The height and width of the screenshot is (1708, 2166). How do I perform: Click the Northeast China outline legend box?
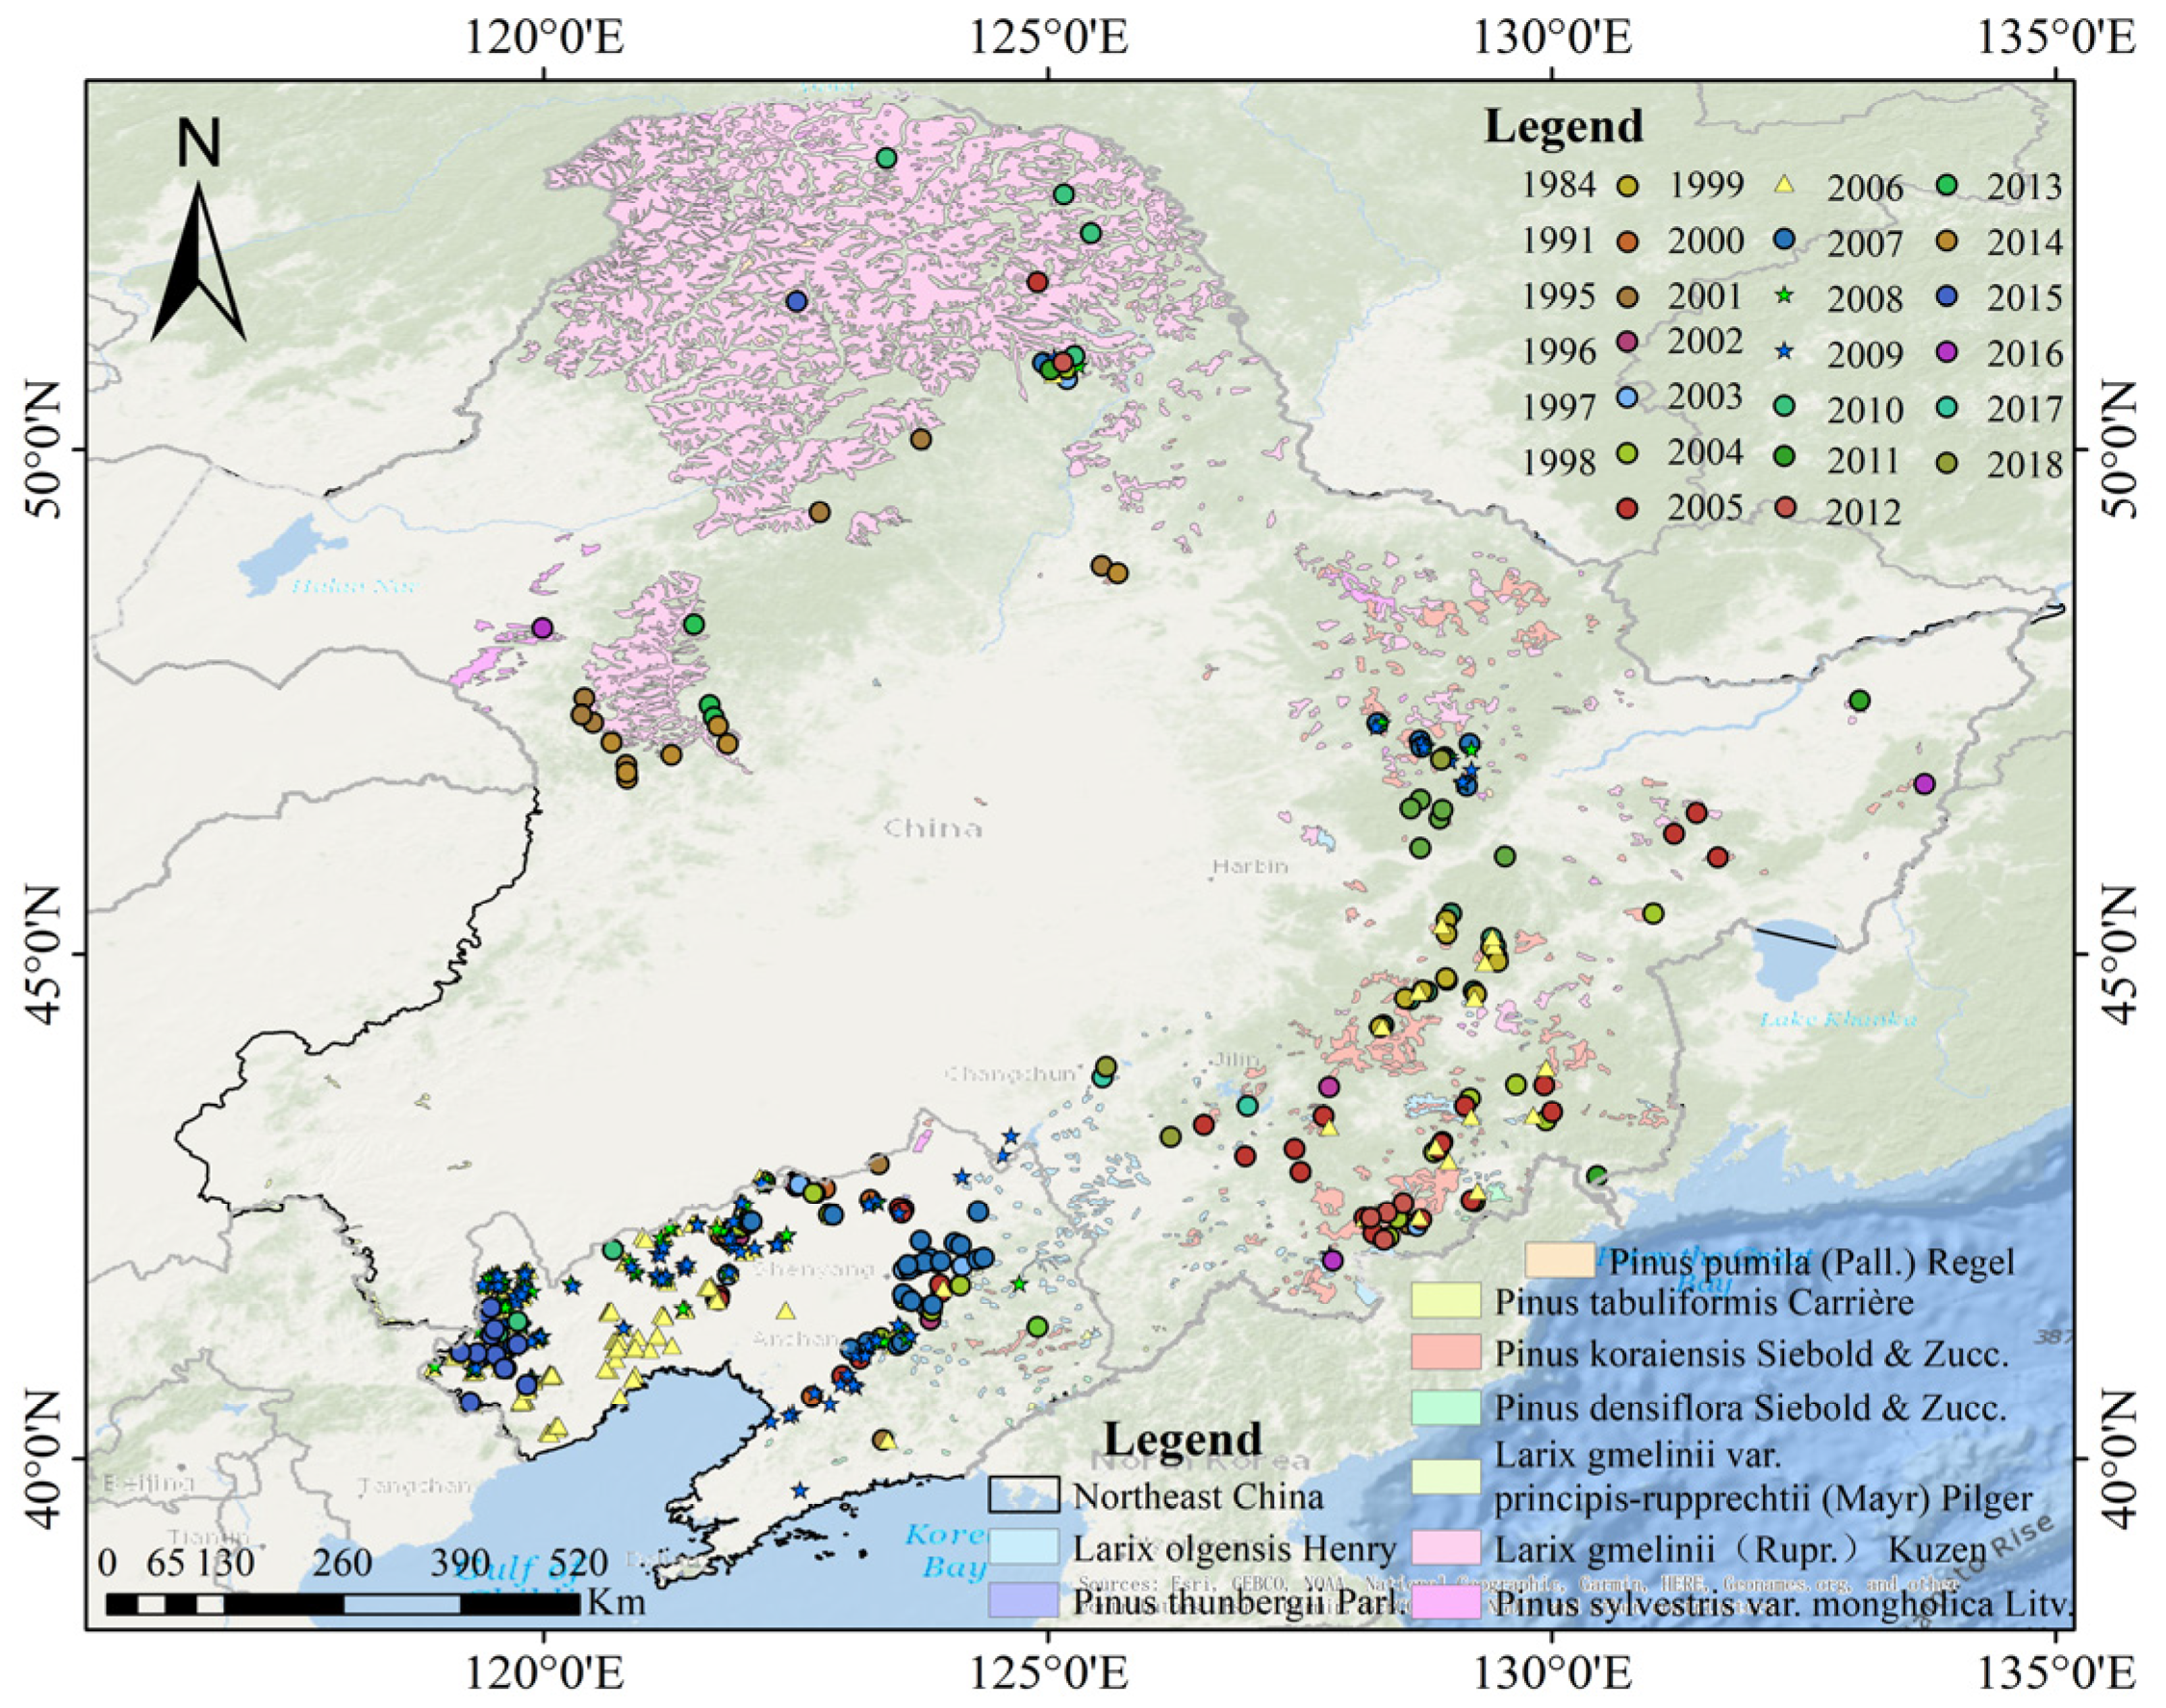(x=1023, y=1495)
